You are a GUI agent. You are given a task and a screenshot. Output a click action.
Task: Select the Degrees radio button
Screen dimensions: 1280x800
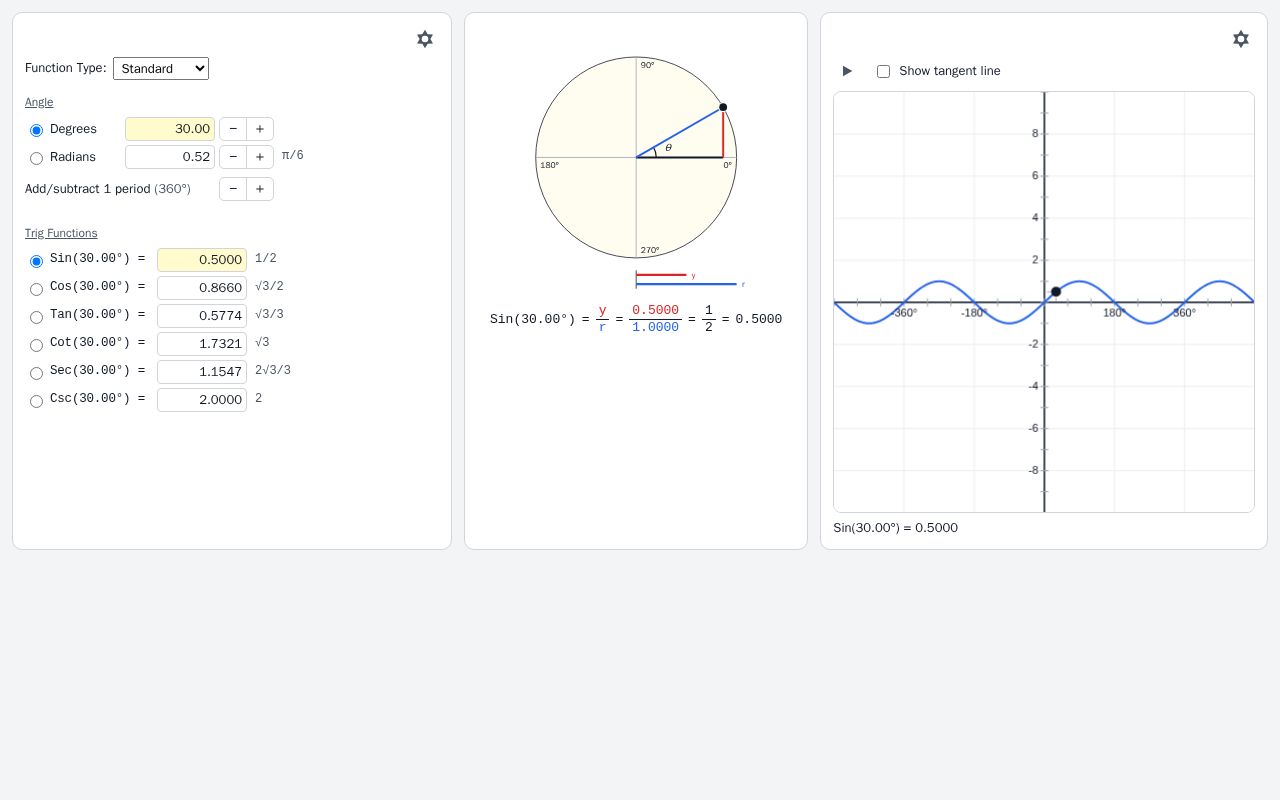[37, 130]
